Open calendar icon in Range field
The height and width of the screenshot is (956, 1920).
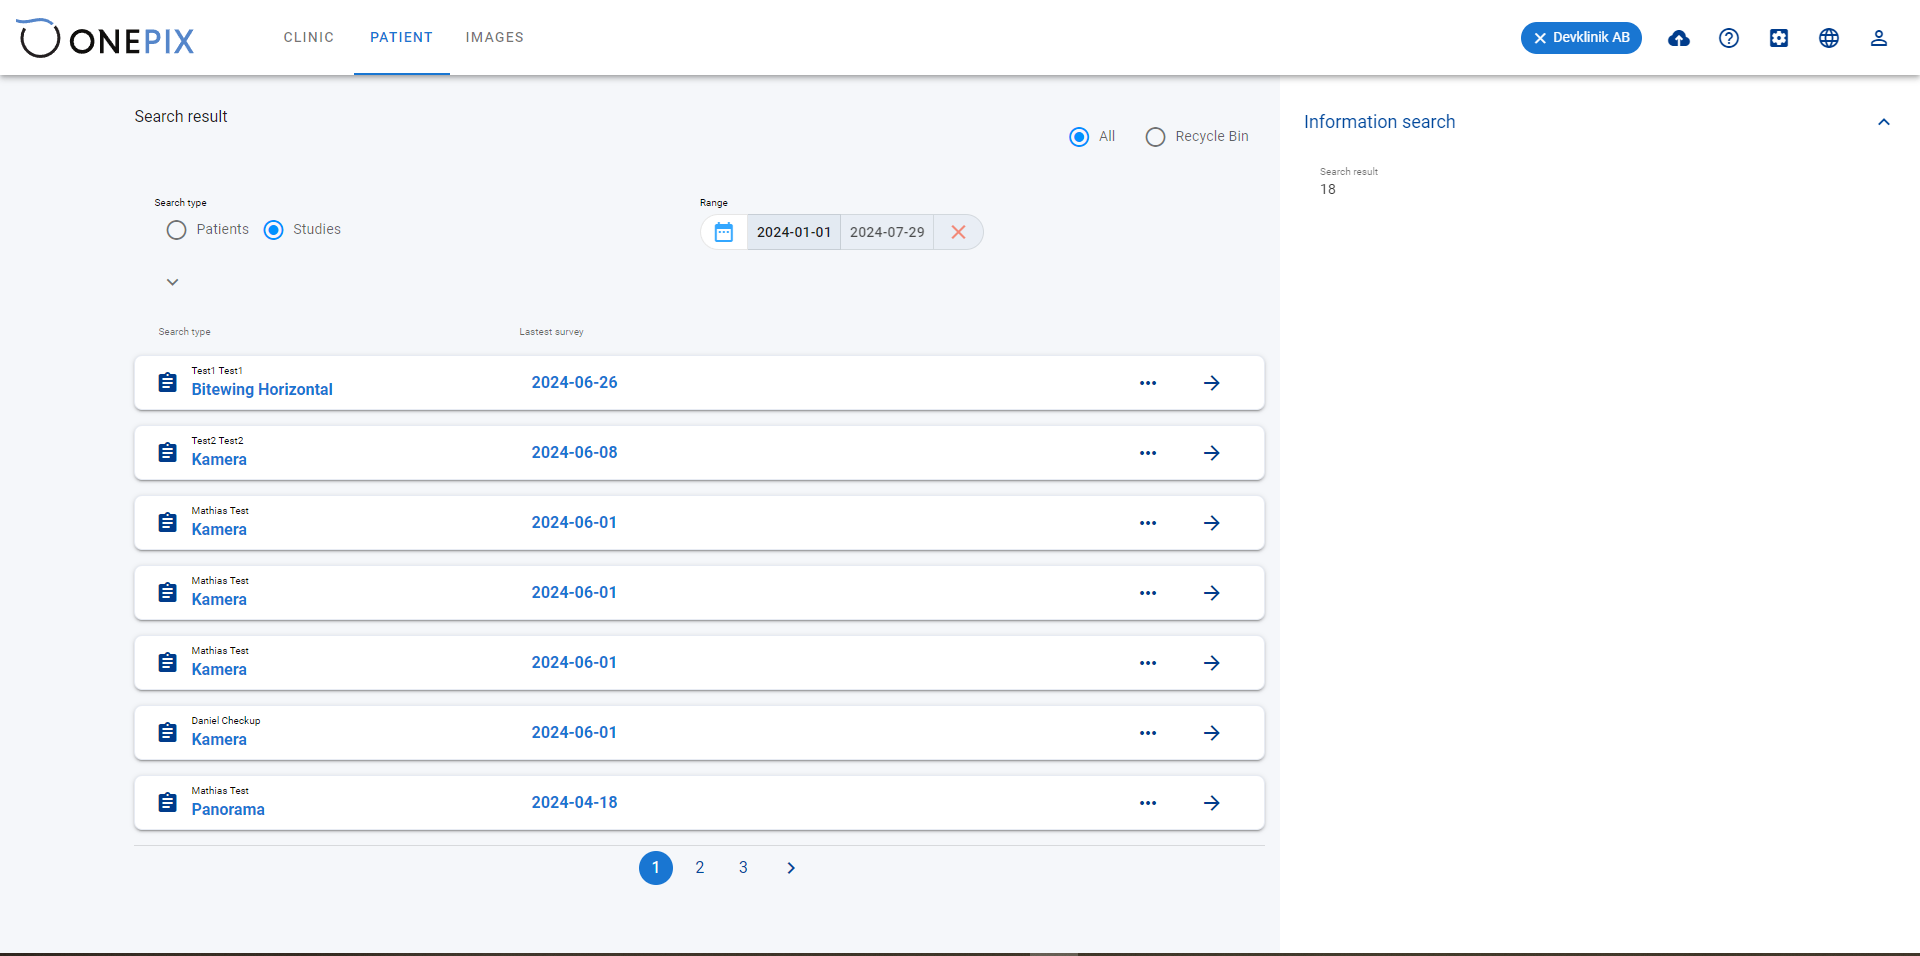(x=724, y=232)
